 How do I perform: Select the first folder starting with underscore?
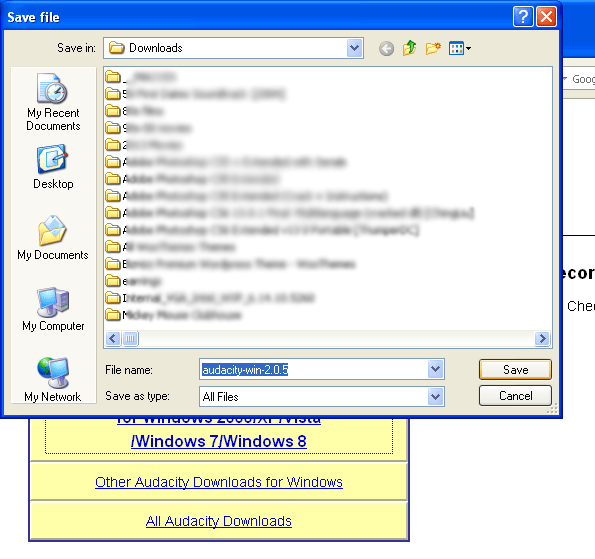click(140, 77)
